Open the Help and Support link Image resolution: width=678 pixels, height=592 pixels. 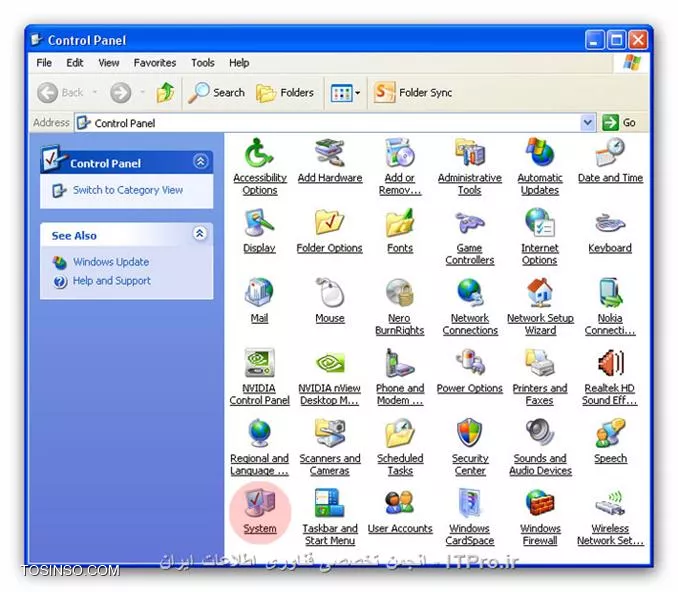[112, 281]
